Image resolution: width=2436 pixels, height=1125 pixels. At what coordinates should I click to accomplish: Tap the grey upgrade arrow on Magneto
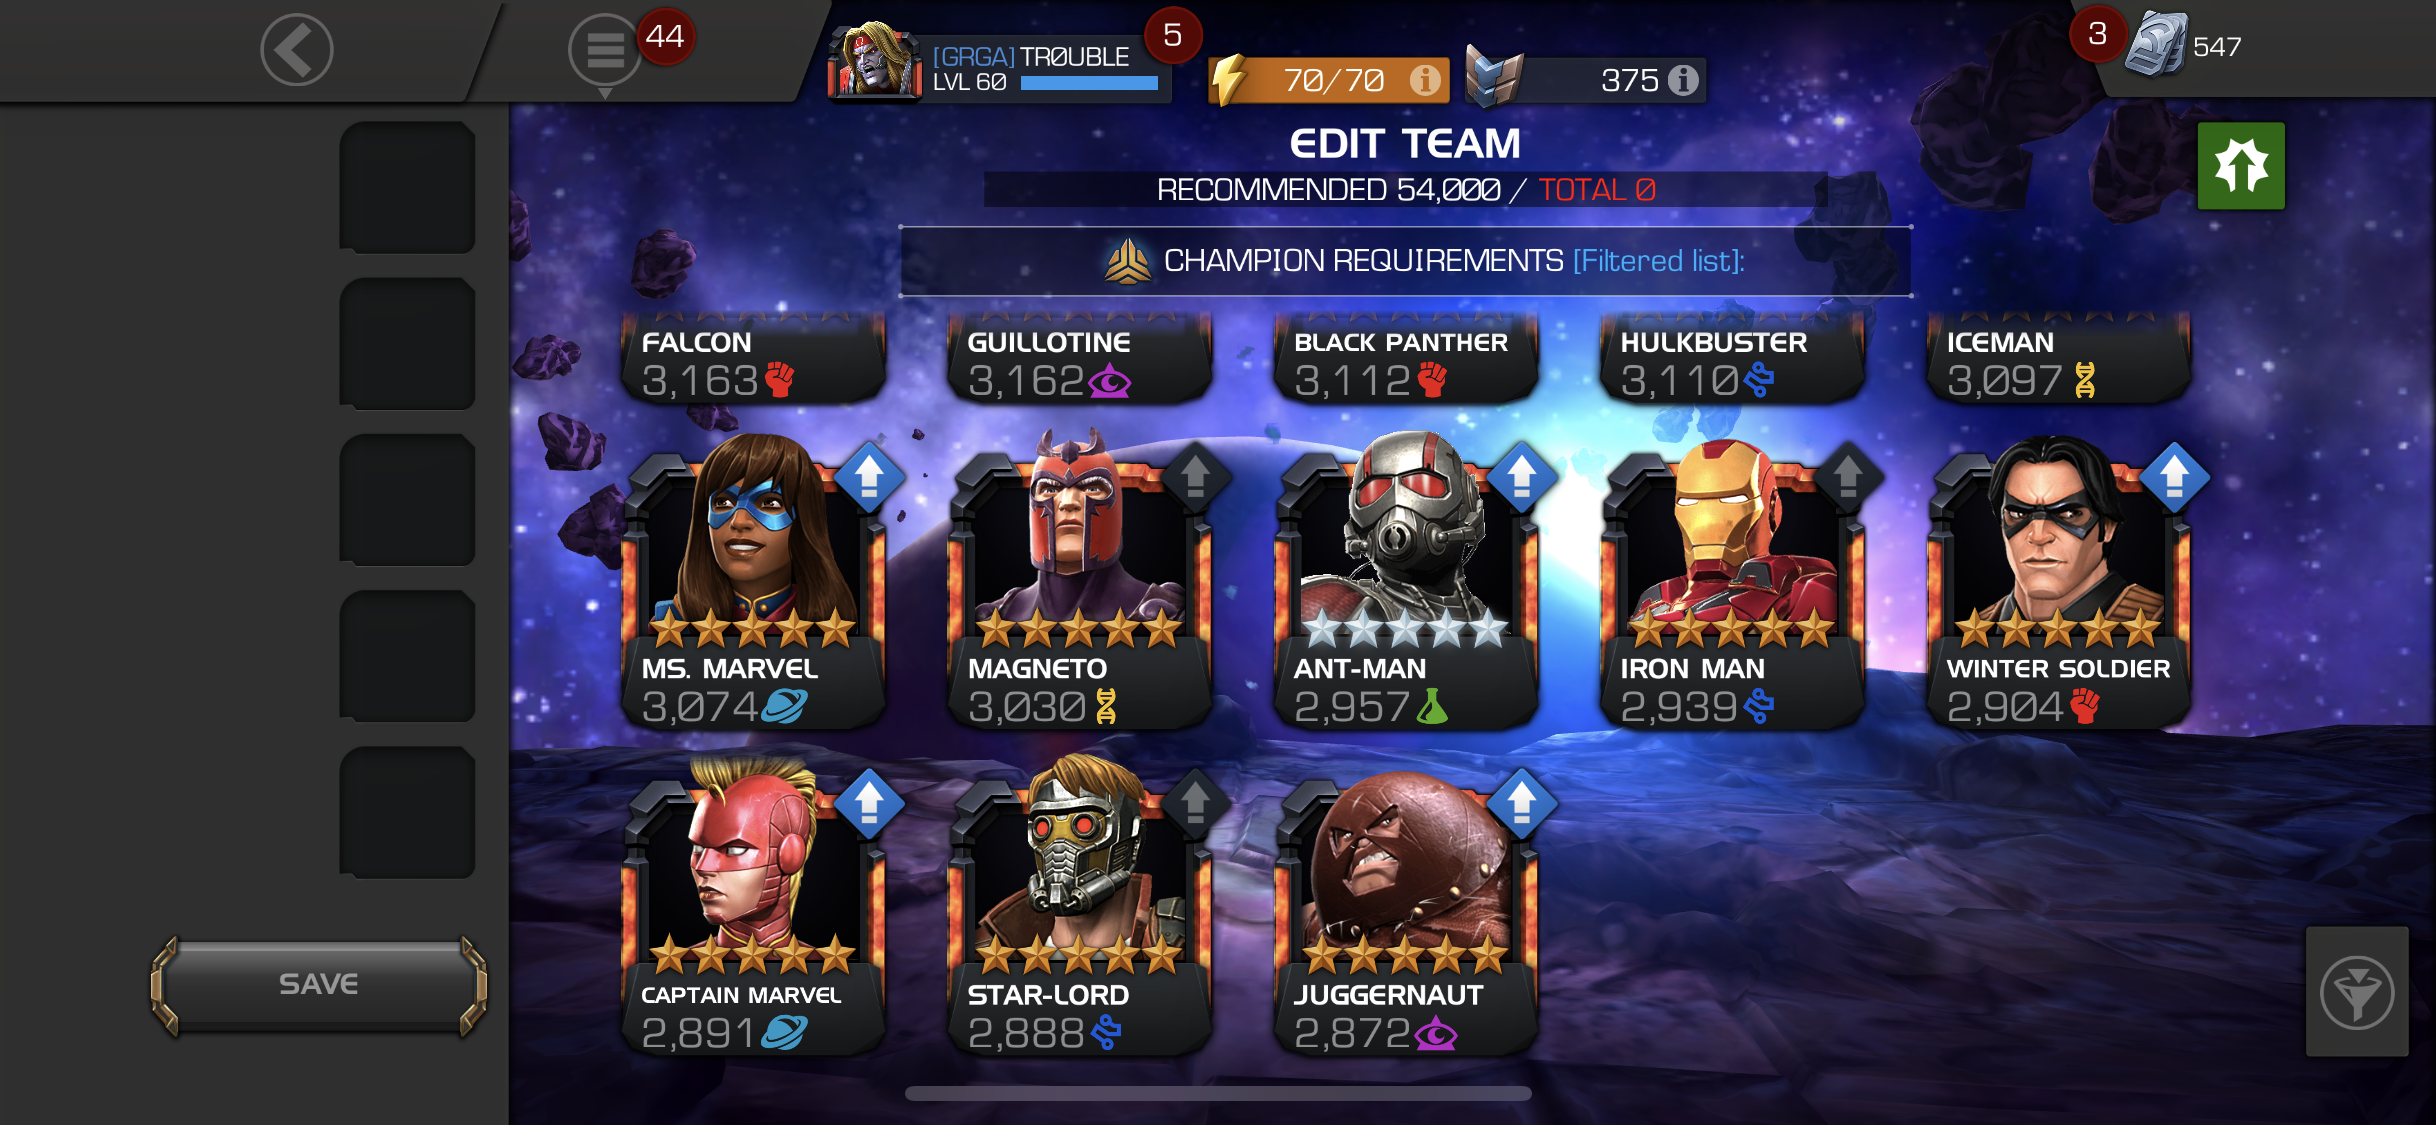tap(1195, 476)
